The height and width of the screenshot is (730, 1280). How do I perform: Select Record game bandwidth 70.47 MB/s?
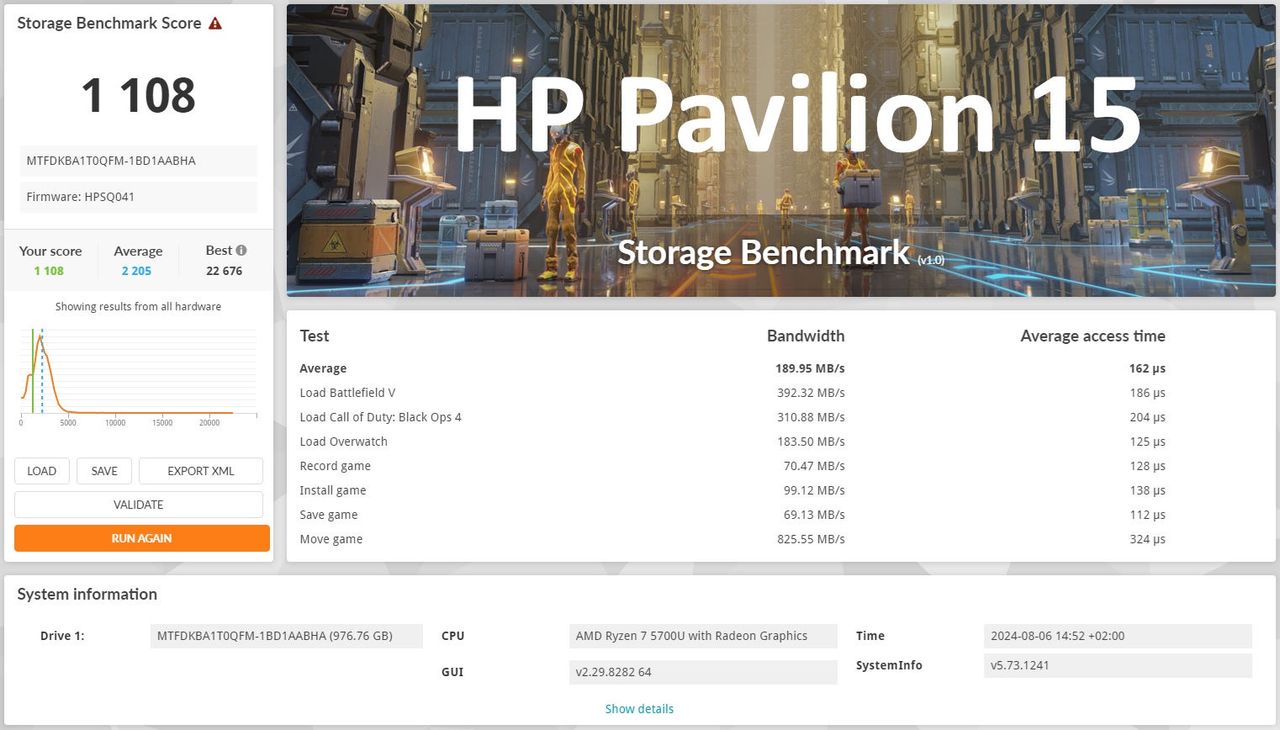point(814,466)
